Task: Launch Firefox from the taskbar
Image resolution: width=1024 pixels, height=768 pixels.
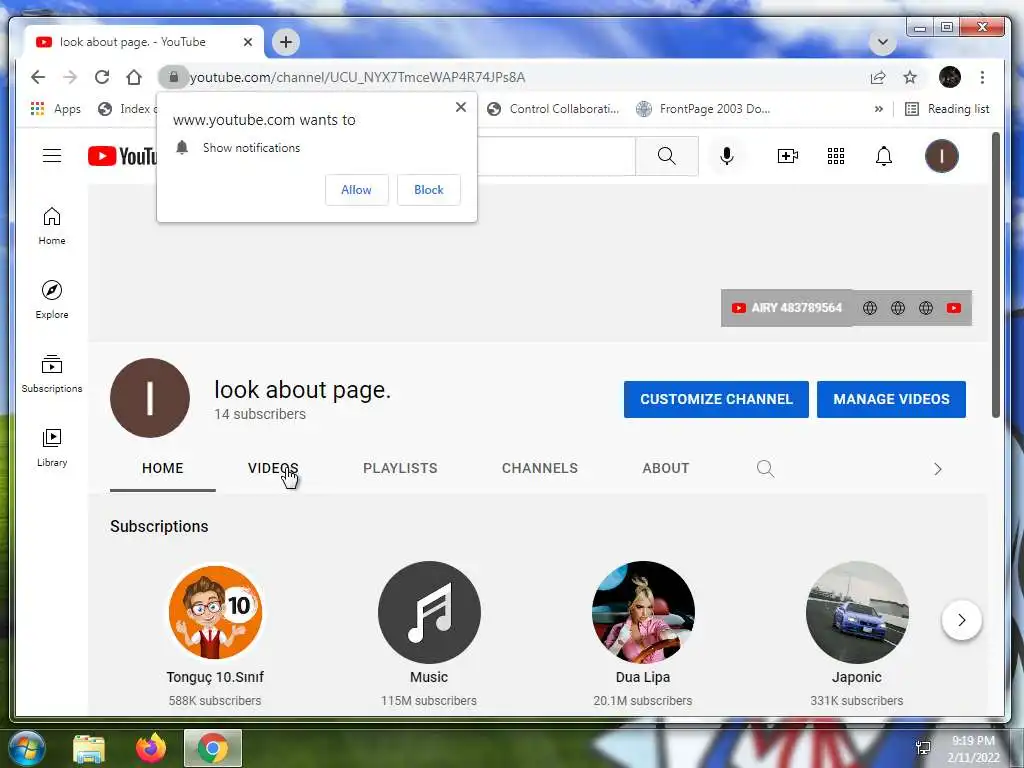Action: point(151,748)
